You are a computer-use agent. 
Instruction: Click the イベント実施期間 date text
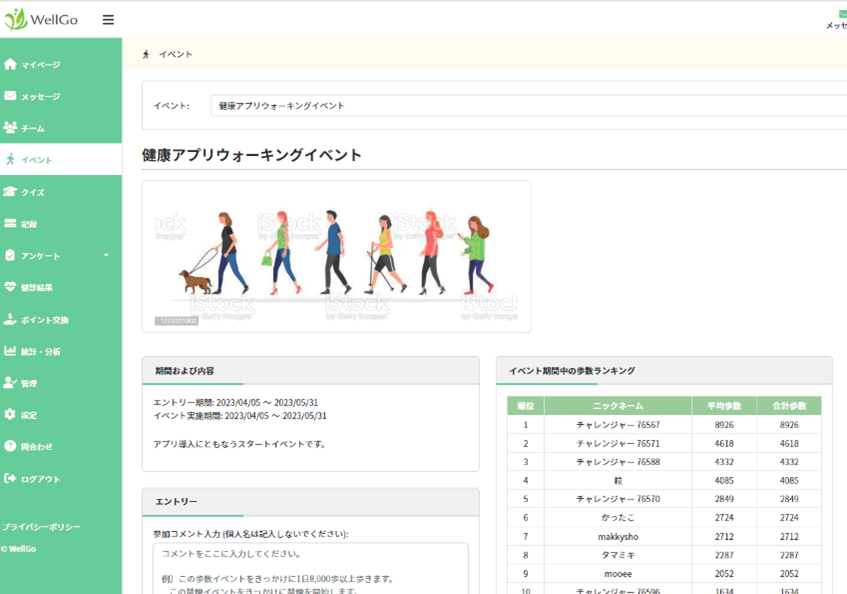240,416
